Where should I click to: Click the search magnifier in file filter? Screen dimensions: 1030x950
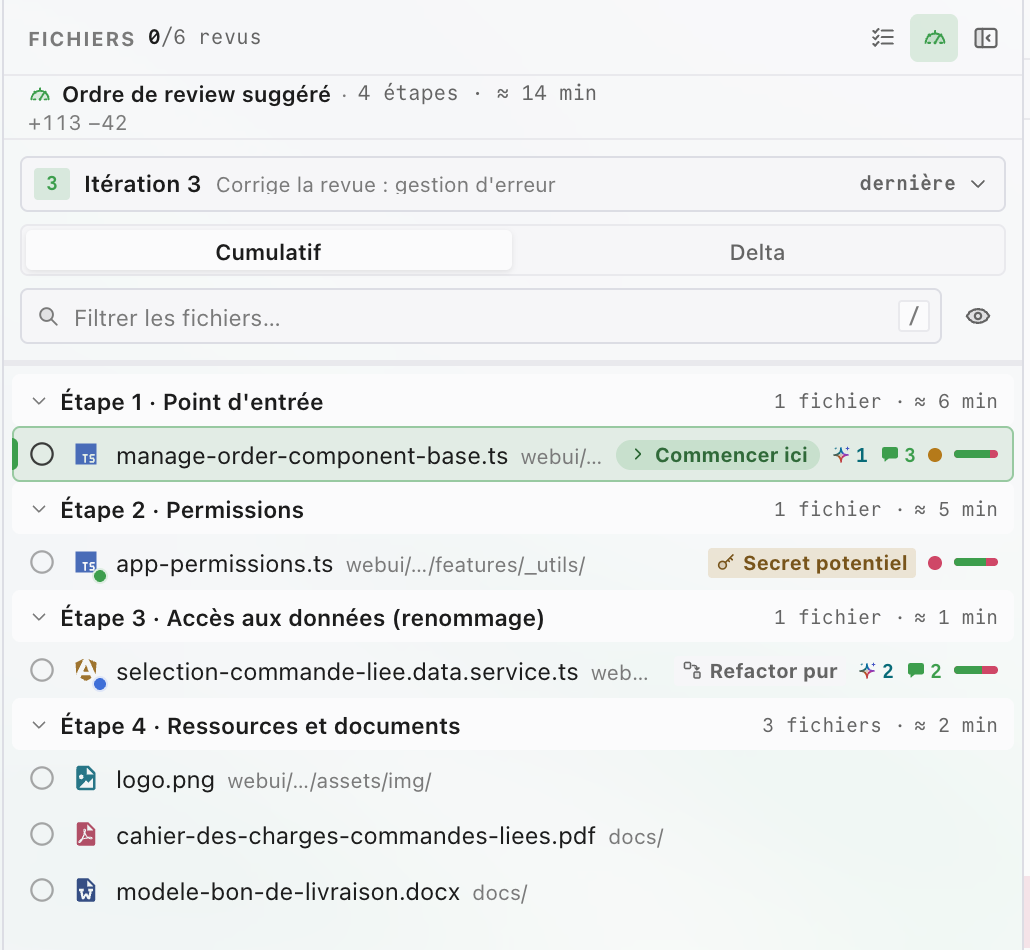point(48,317)
